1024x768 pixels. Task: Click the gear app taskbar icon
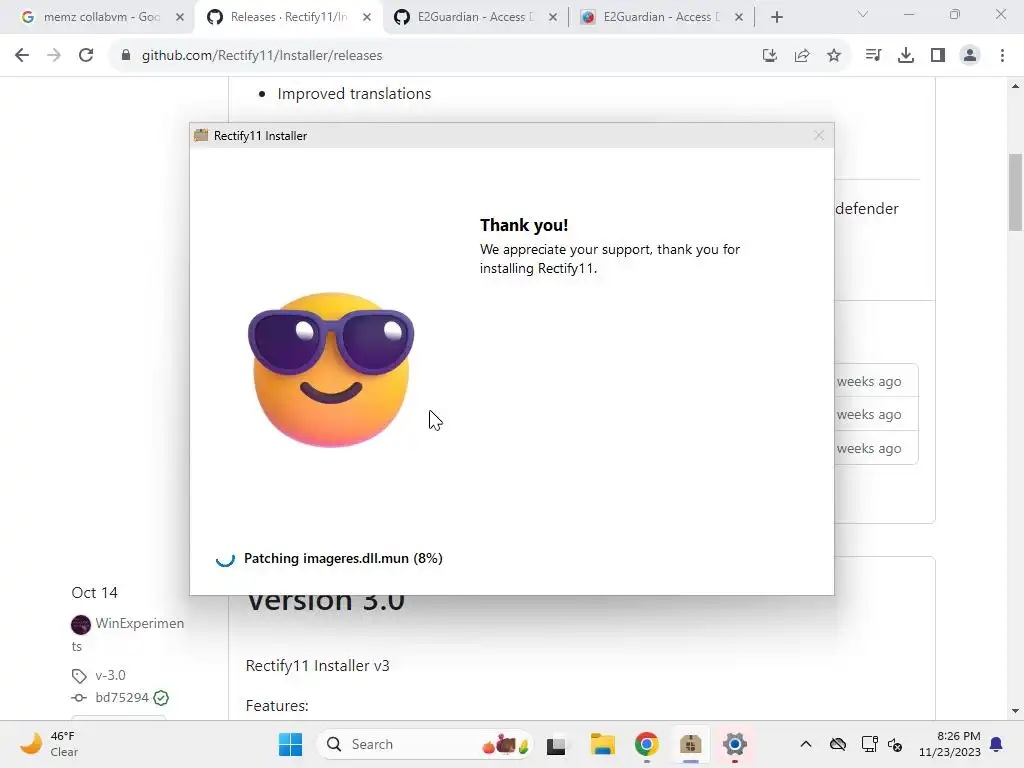click(x=735, y=744)
